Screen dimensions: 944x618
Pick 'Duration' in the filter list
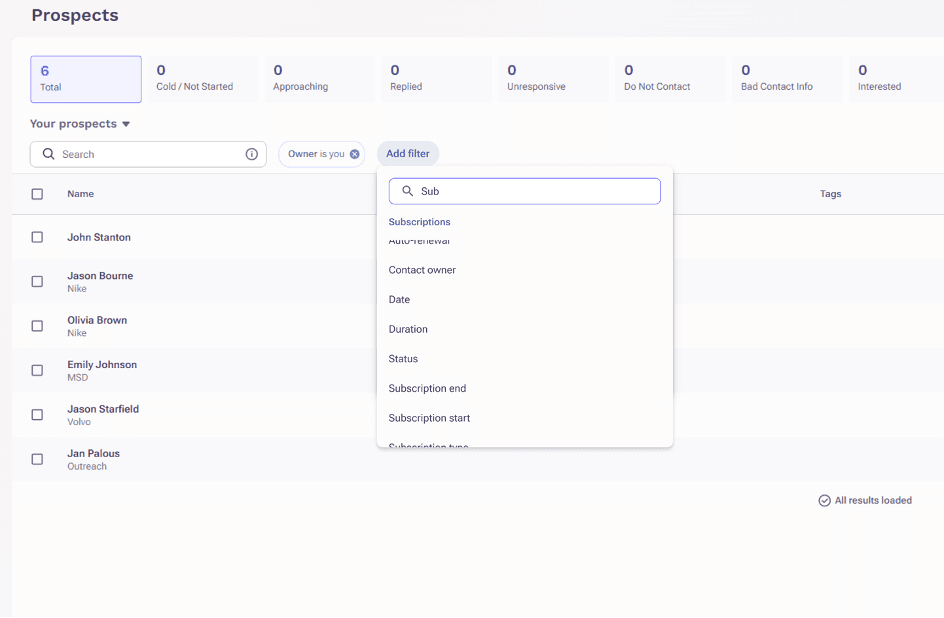[408, 329]
